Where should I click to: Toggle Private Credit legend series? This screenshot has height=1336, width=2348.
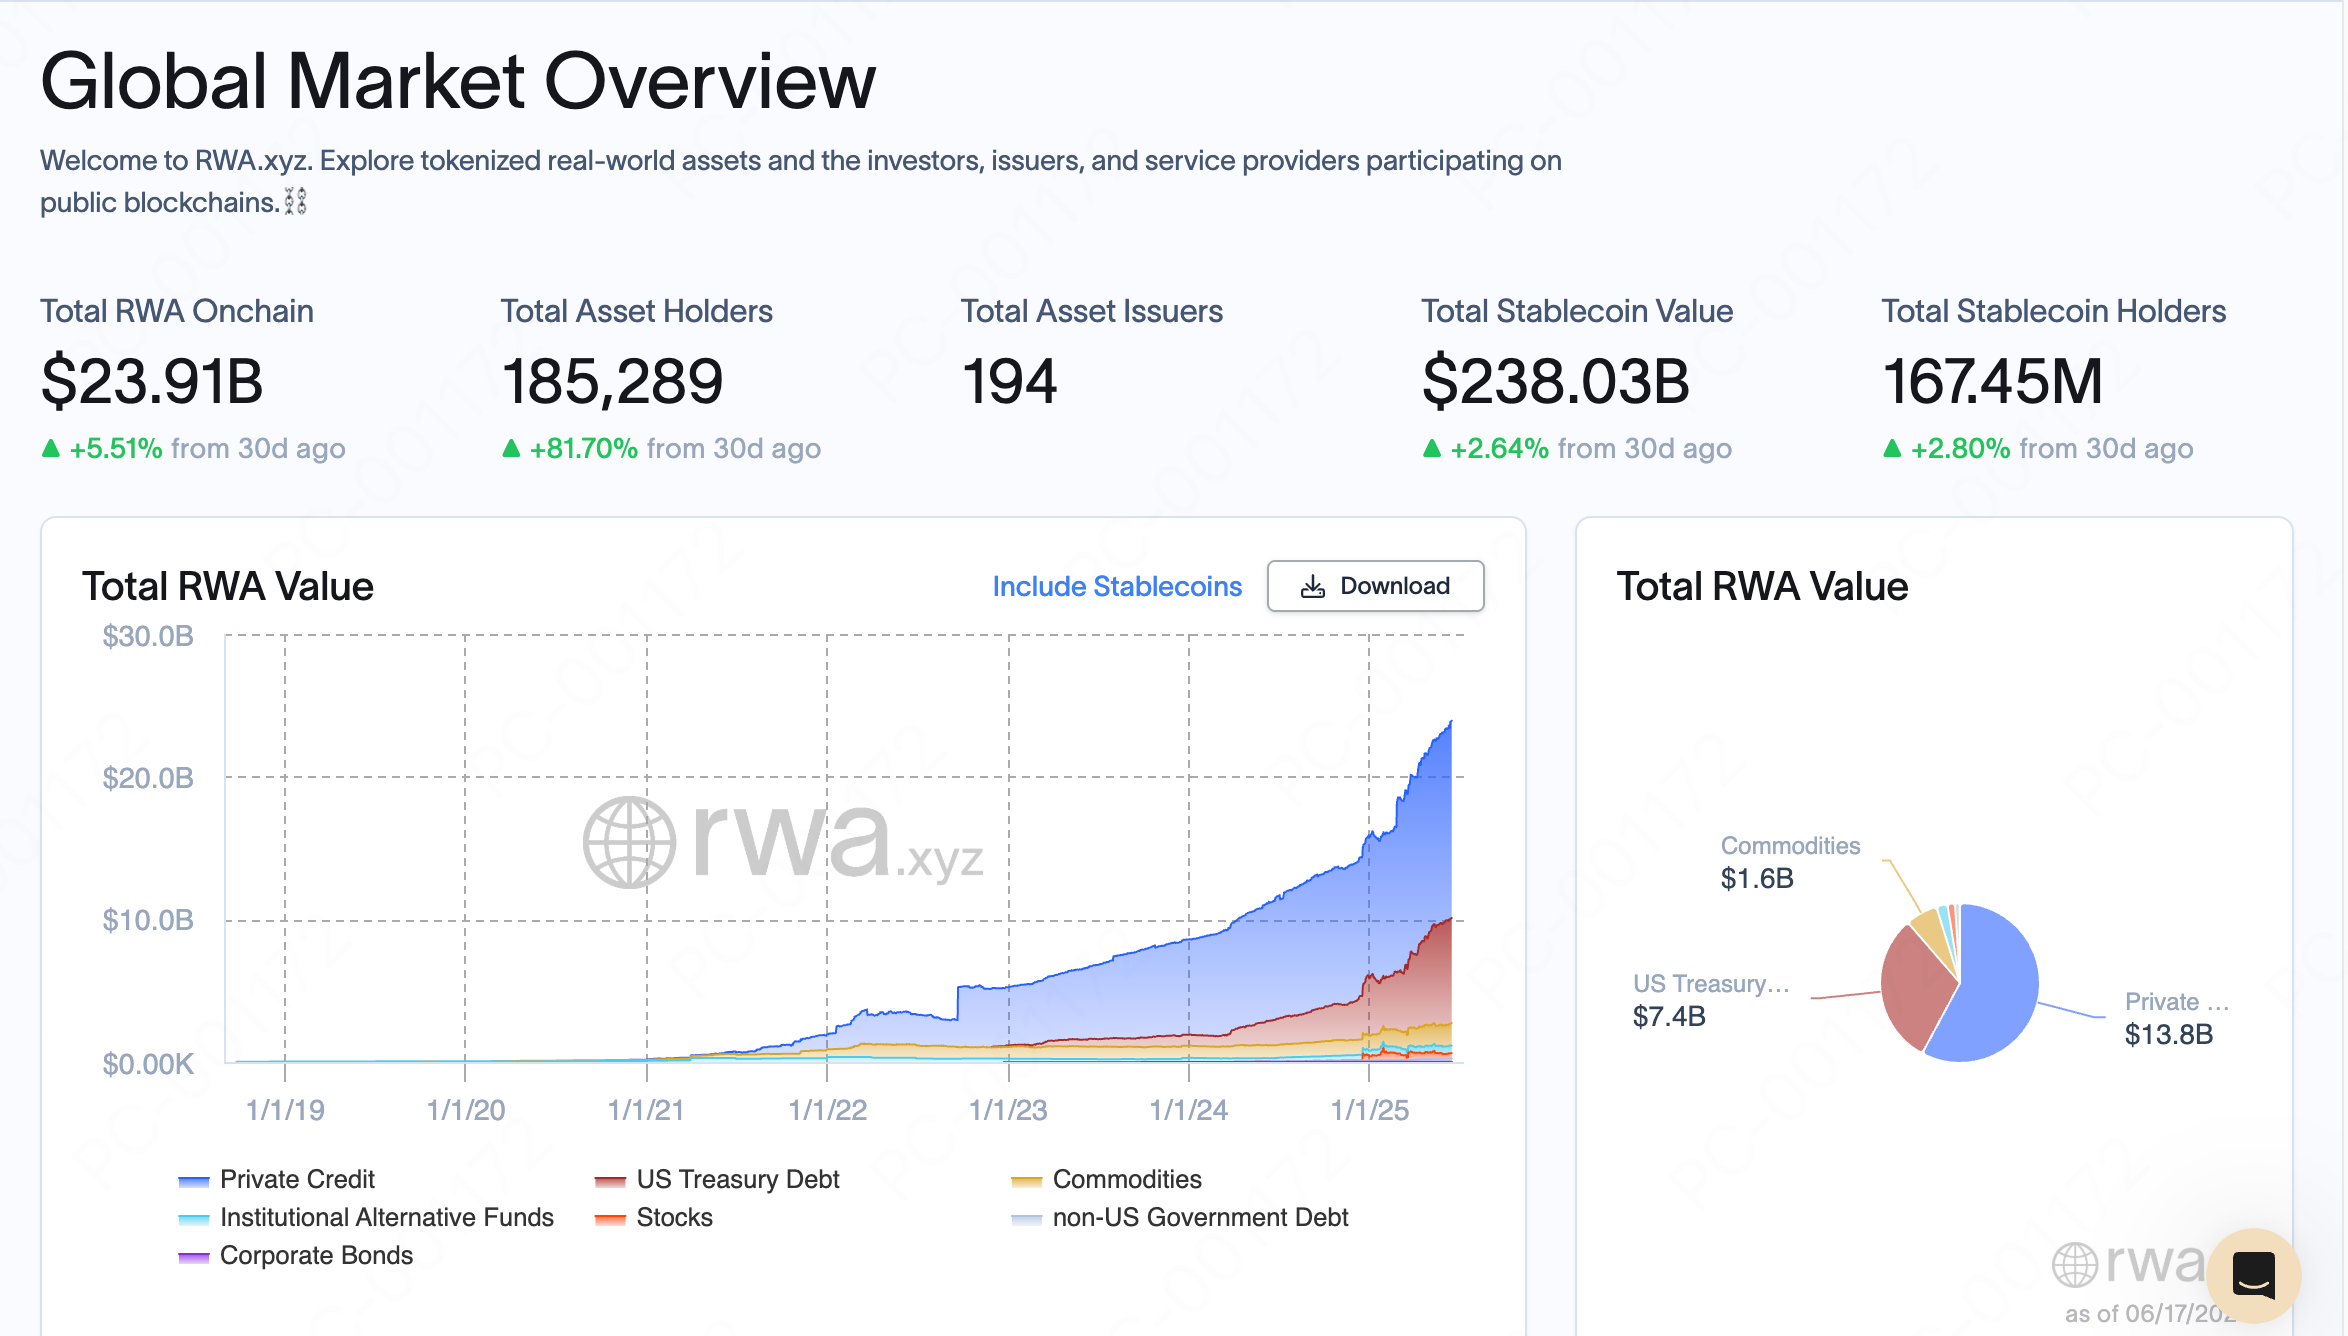pyautogui.click(x=296, y=1179)
